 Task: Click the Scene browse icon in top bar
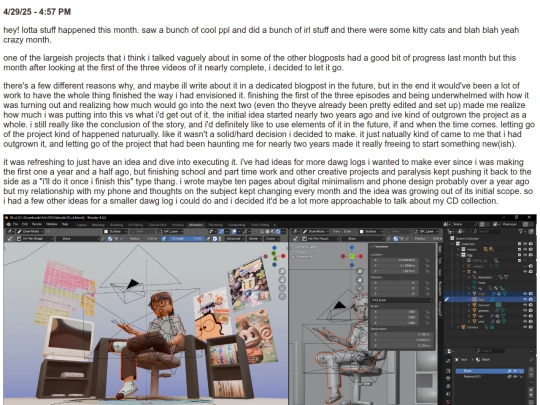pyautogui.click(x=447, y=225)
